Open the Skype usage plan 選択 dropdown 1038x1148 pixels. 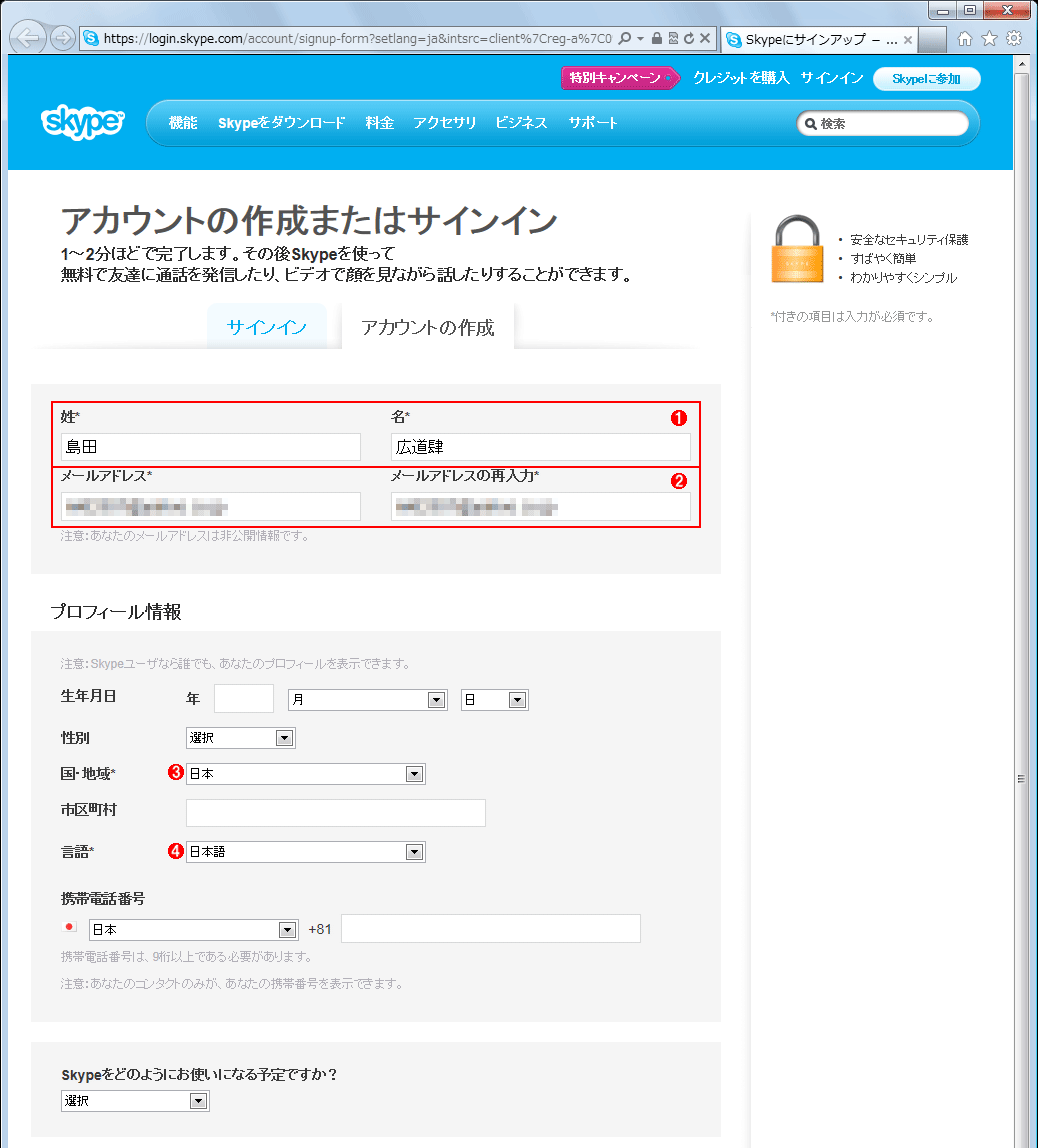pos(135,1100)
